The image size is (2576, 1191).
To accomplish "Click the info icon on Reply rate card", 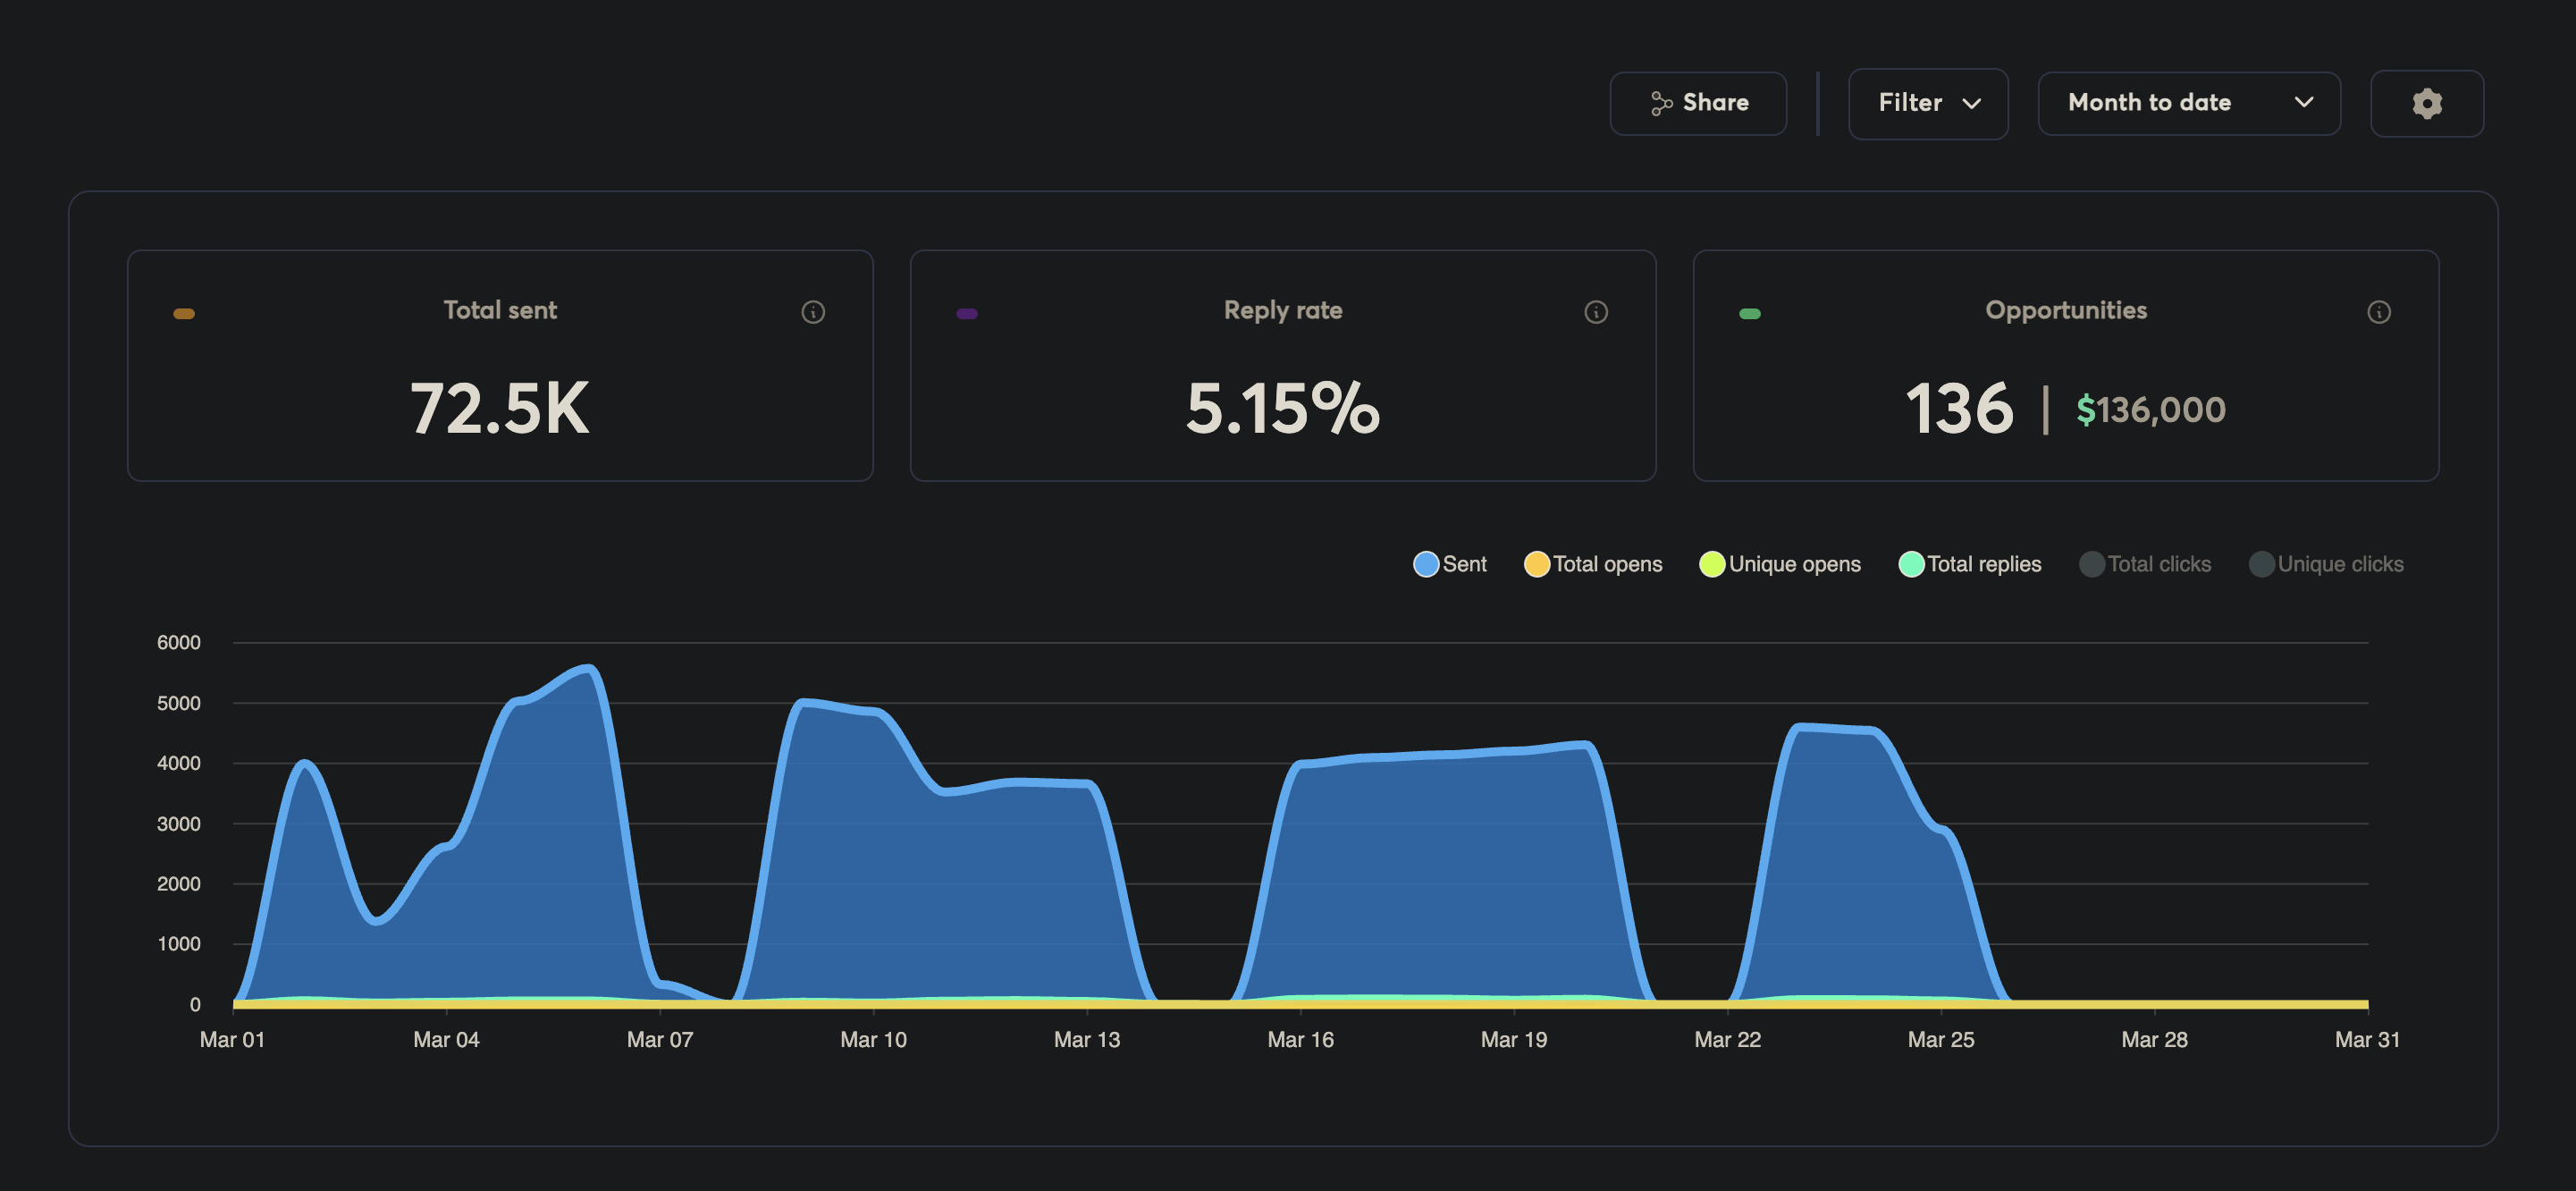I will 1596,312.
